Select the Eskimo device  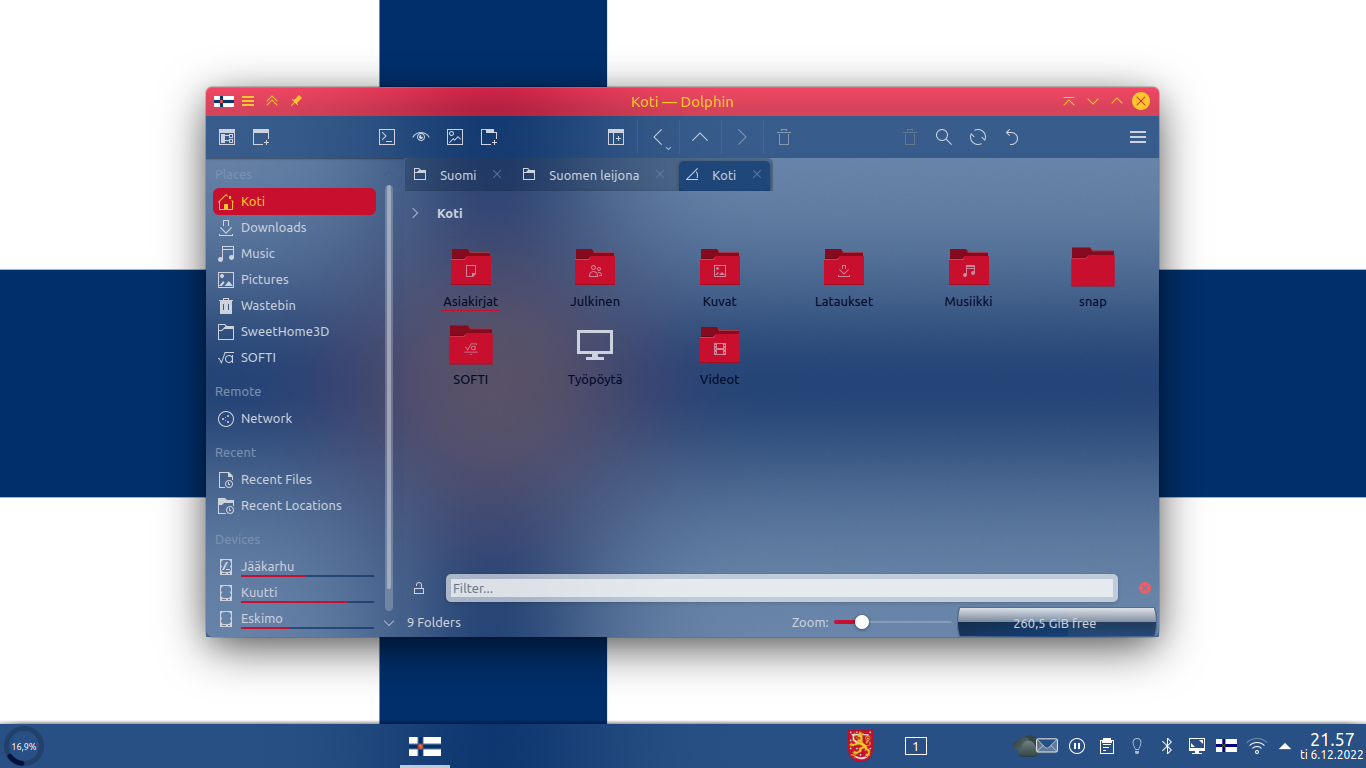294,618
